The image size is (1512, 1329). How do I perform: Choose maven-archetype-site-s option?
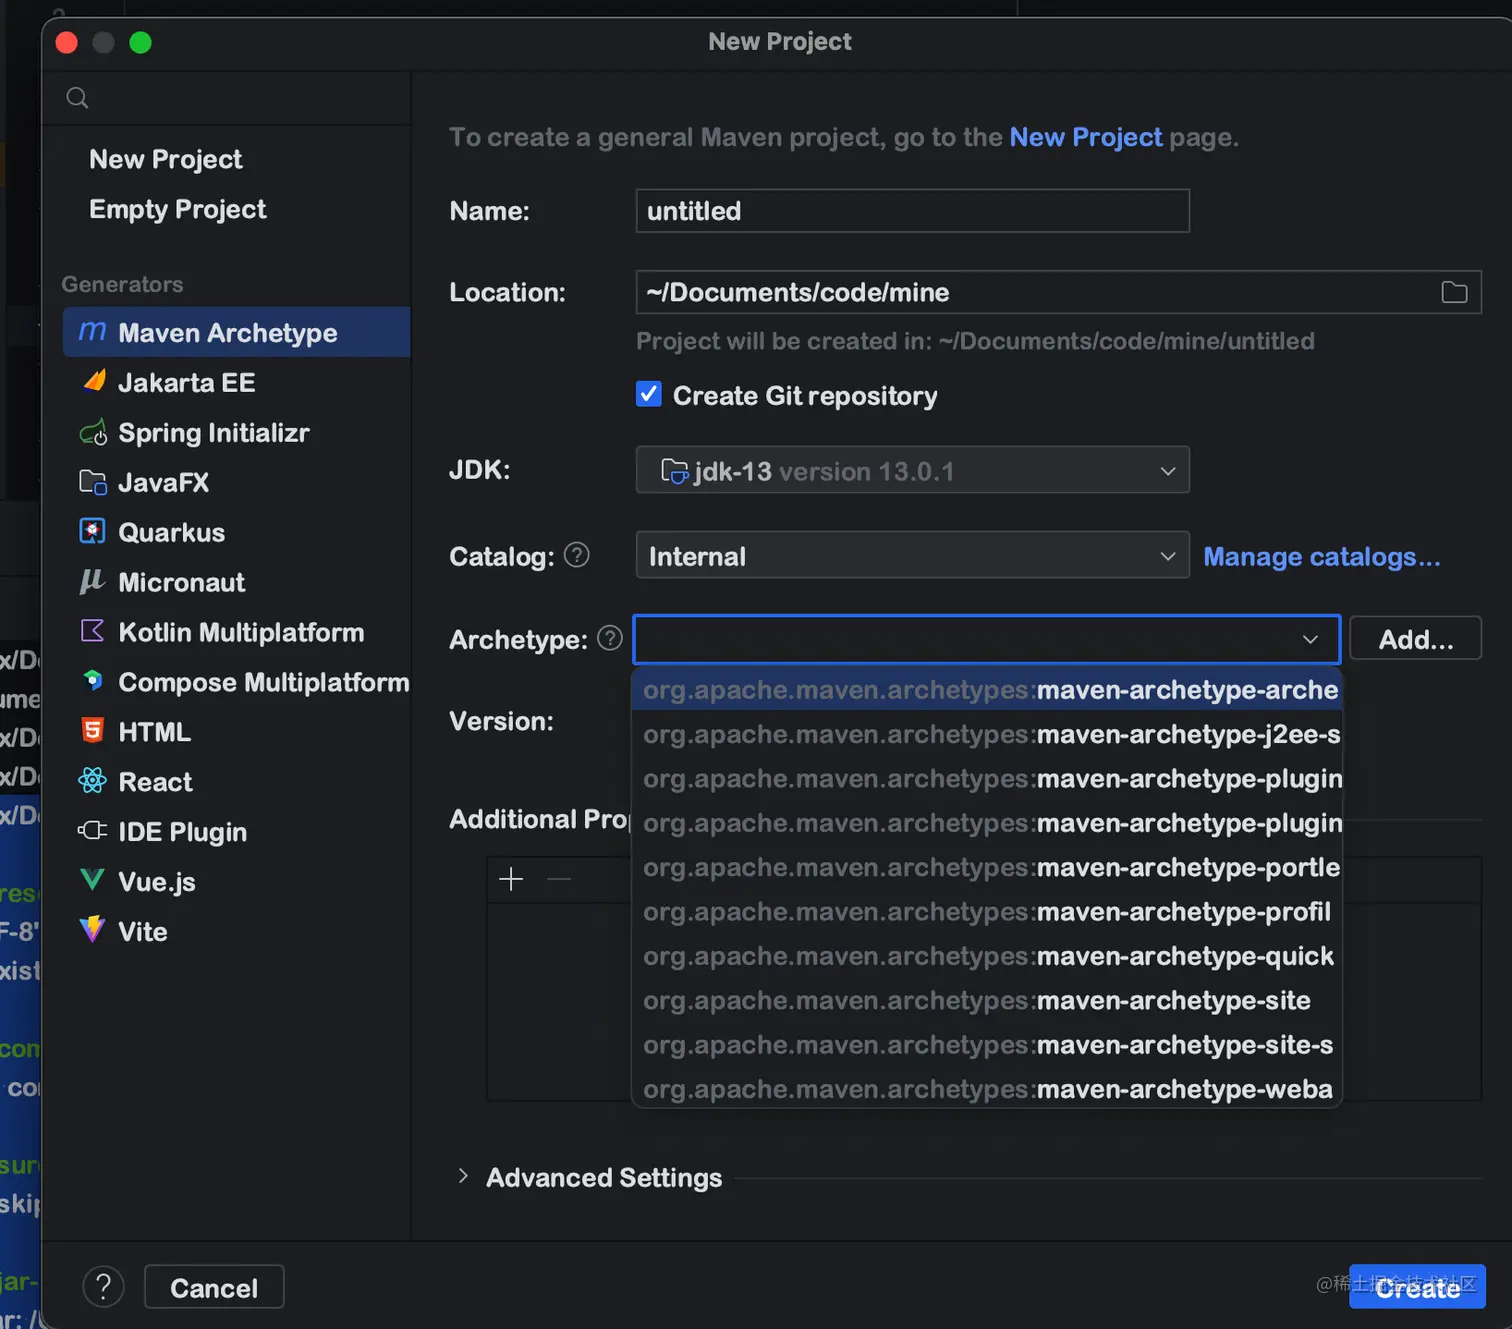[987, 1045]
